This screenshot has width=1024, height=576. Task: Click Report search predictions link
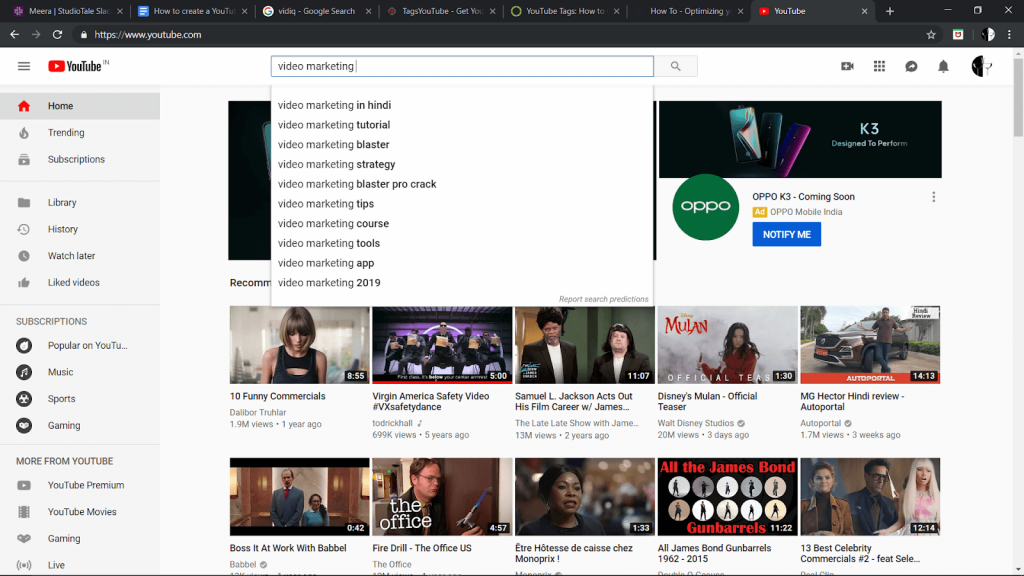click(x=603, y=299)
